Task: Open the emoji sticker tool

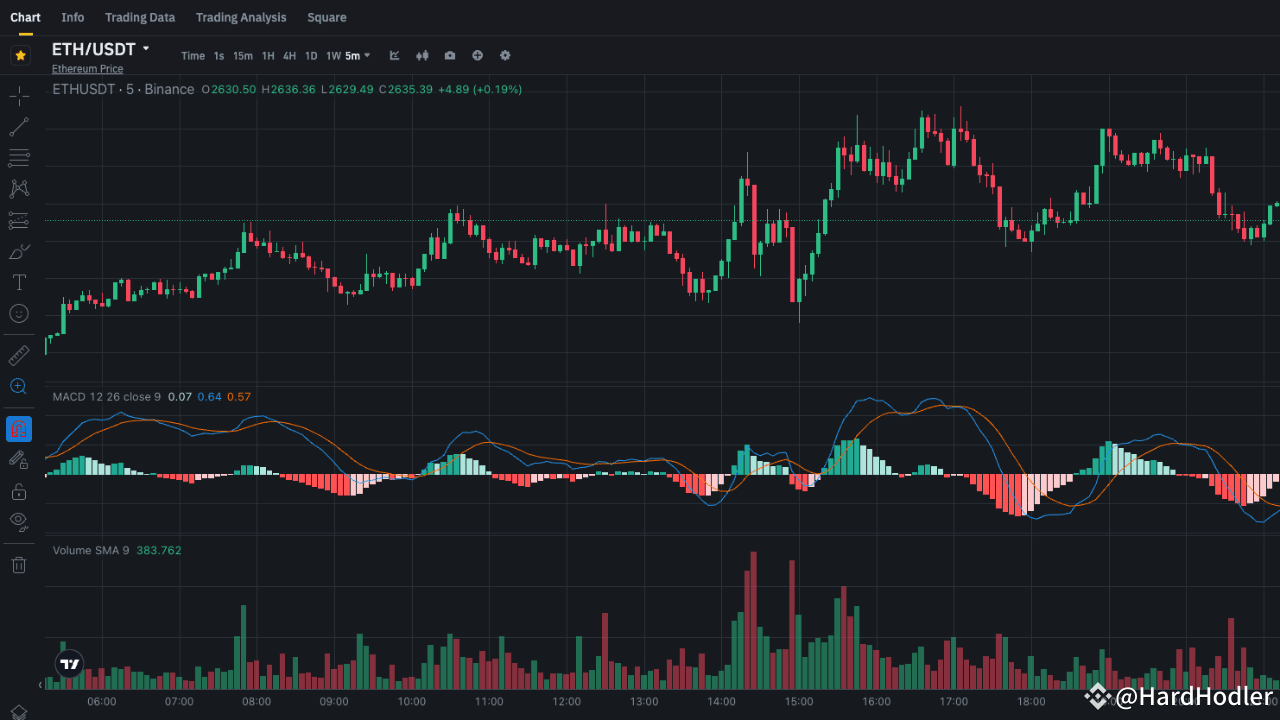Action: [x=18, y=313]
